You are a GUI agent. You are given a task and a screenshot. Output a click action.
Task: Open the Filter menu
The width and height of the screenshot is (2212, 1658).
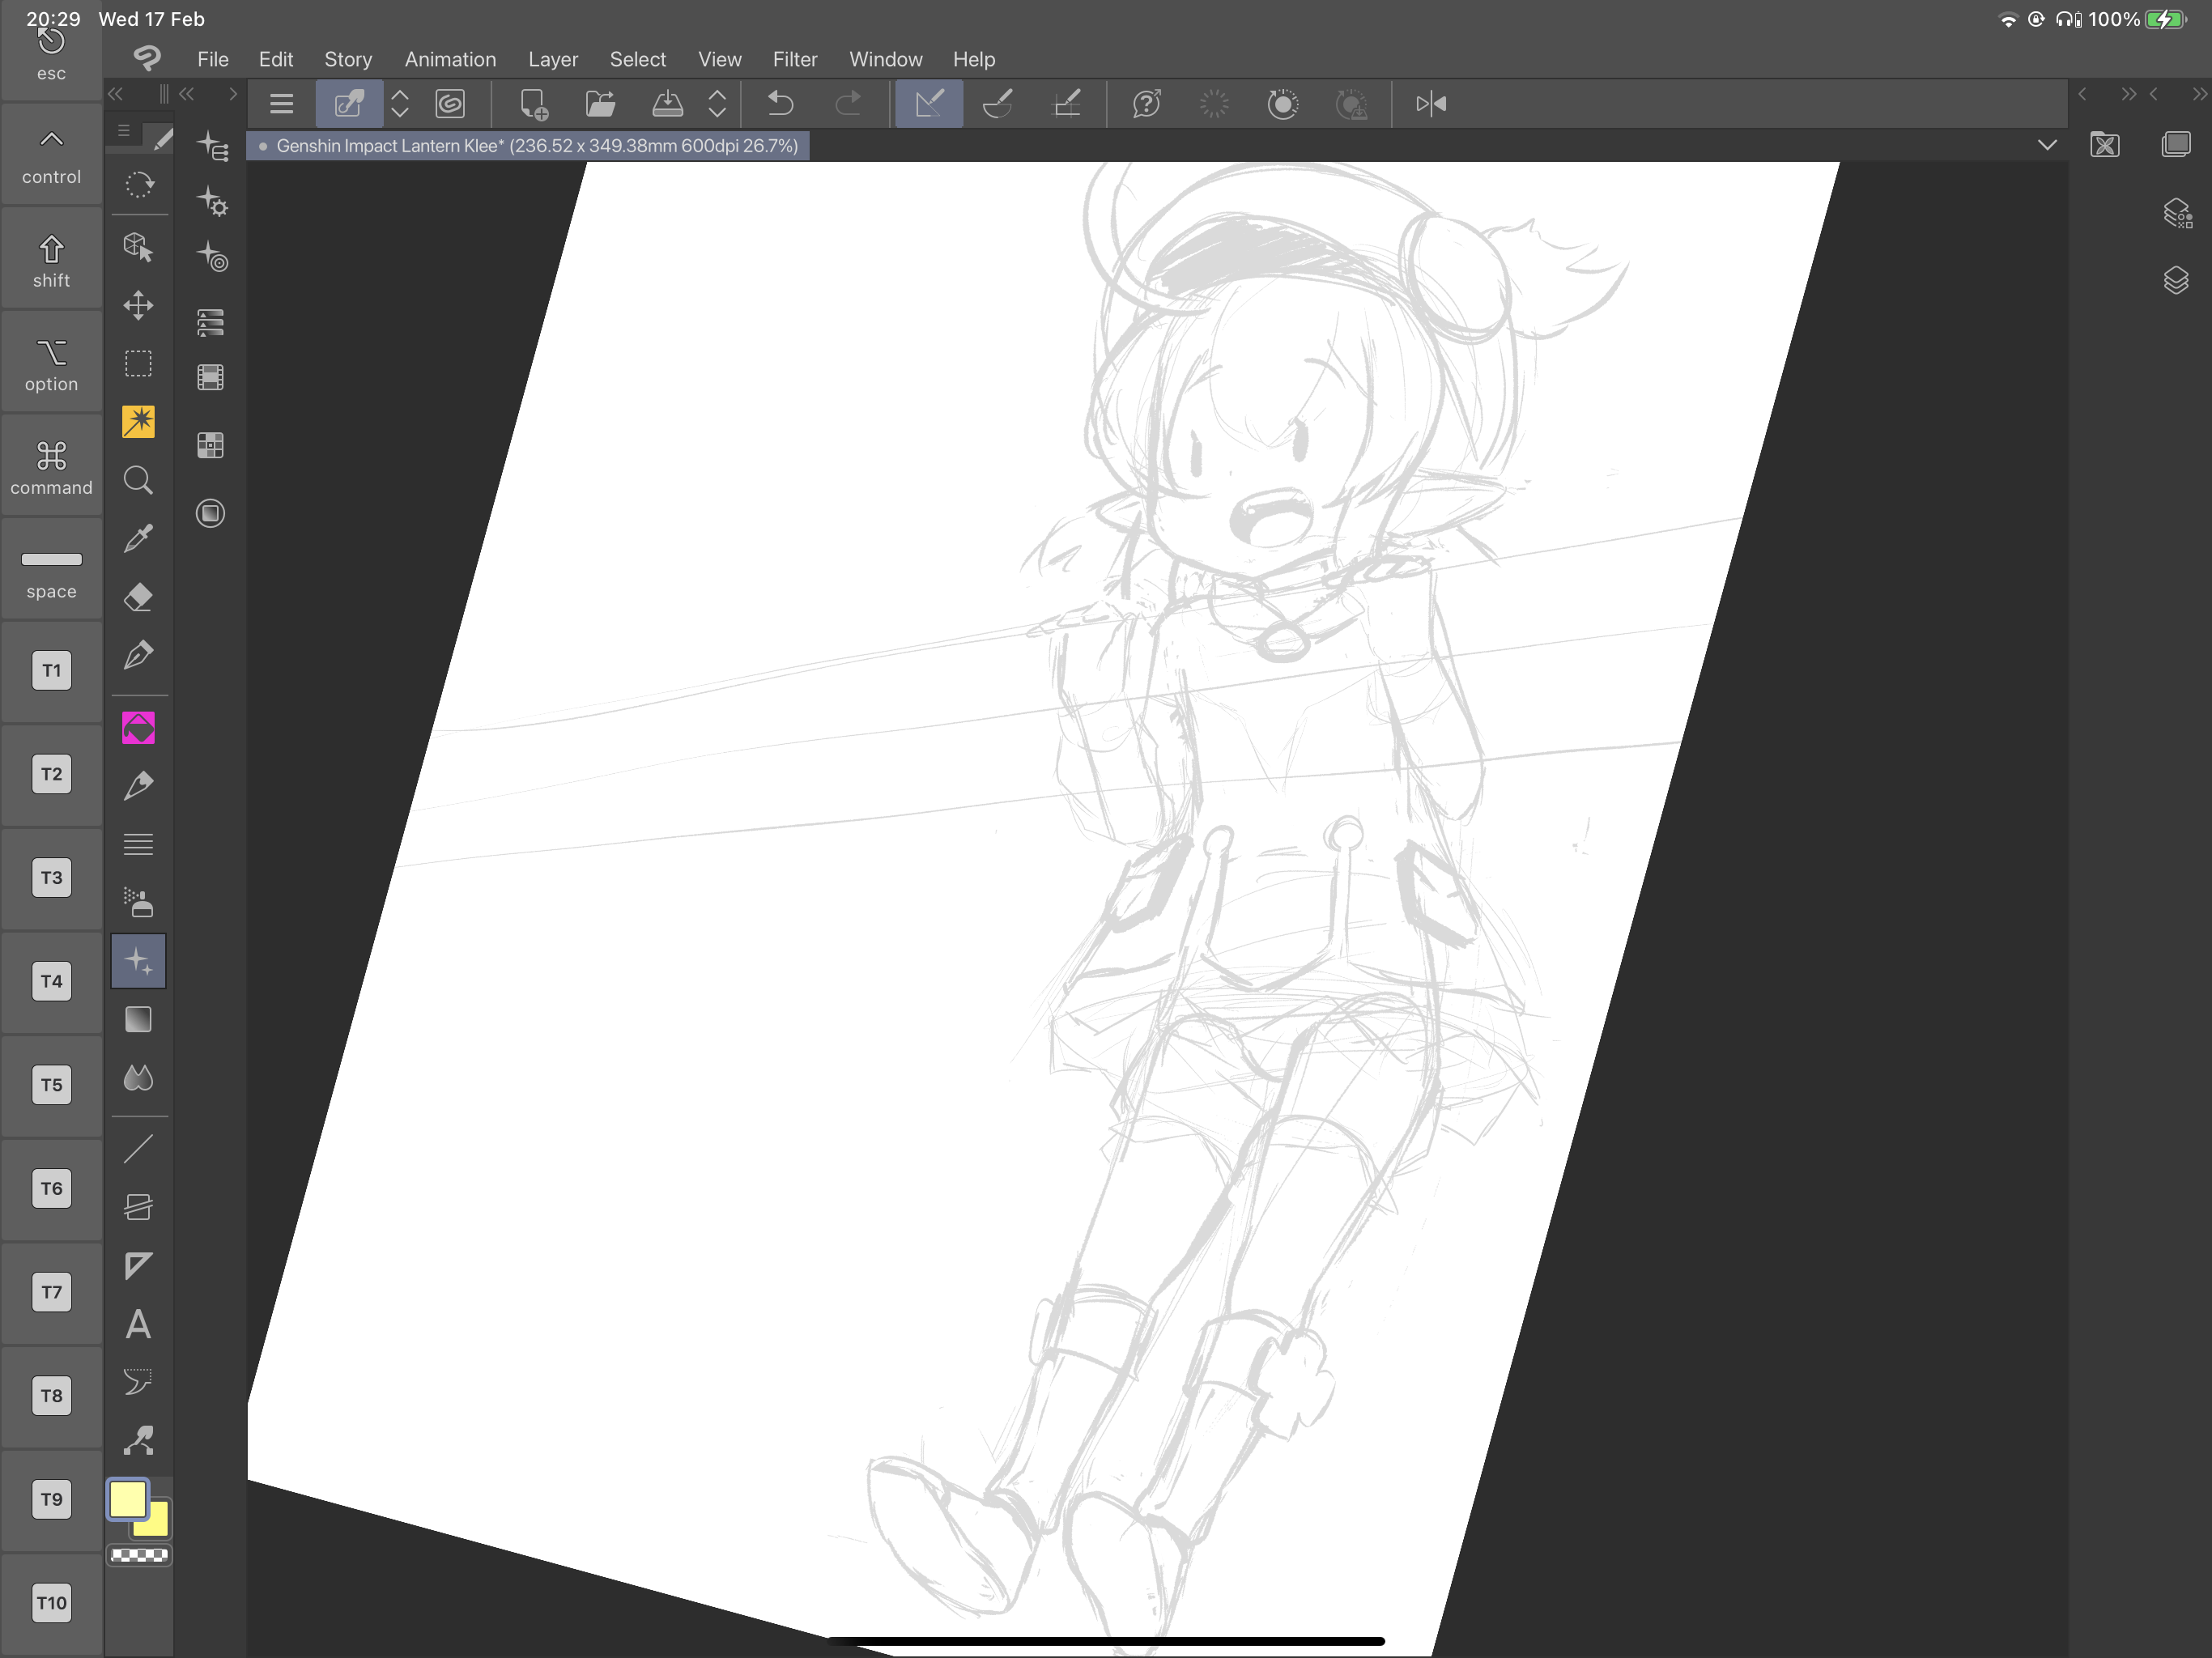(x=795, y=59)
